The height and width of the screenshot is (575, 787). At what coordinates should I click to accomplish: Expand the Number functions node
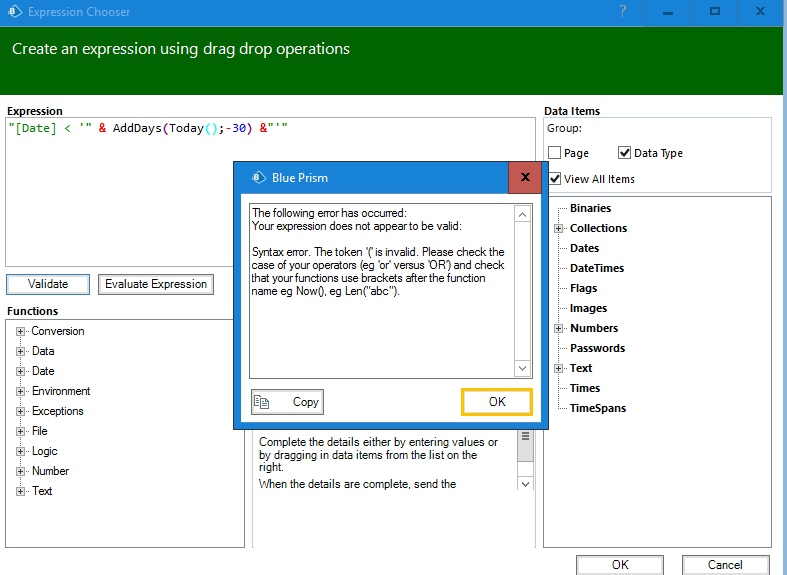point(20,471)
